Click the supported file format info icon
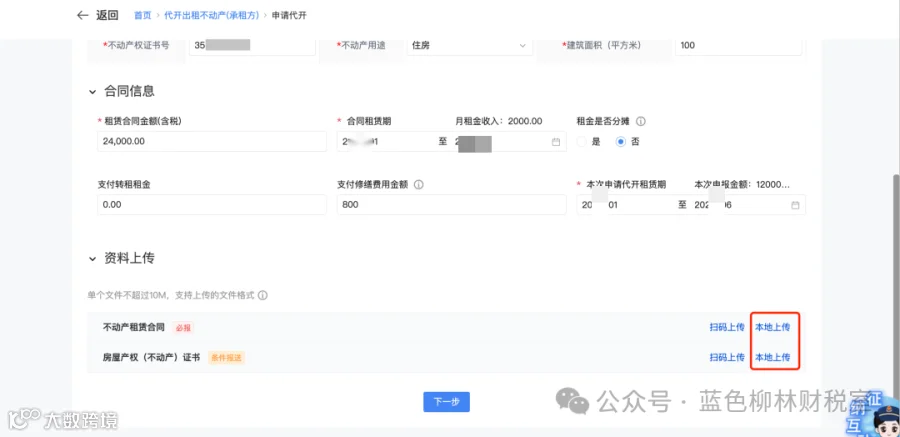 tap(263, 296)
